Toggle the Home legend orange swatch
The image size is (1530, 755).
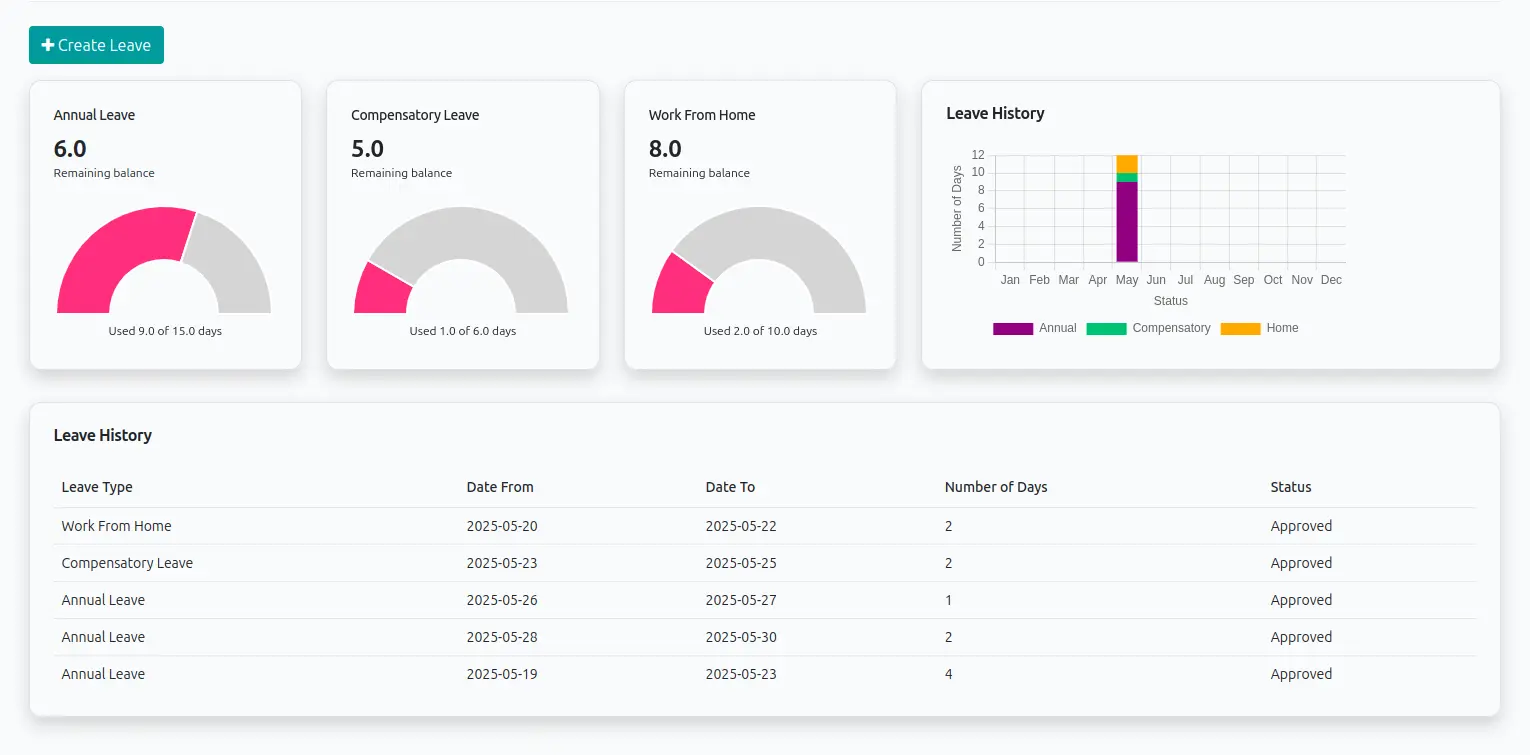coord(1240,329)
